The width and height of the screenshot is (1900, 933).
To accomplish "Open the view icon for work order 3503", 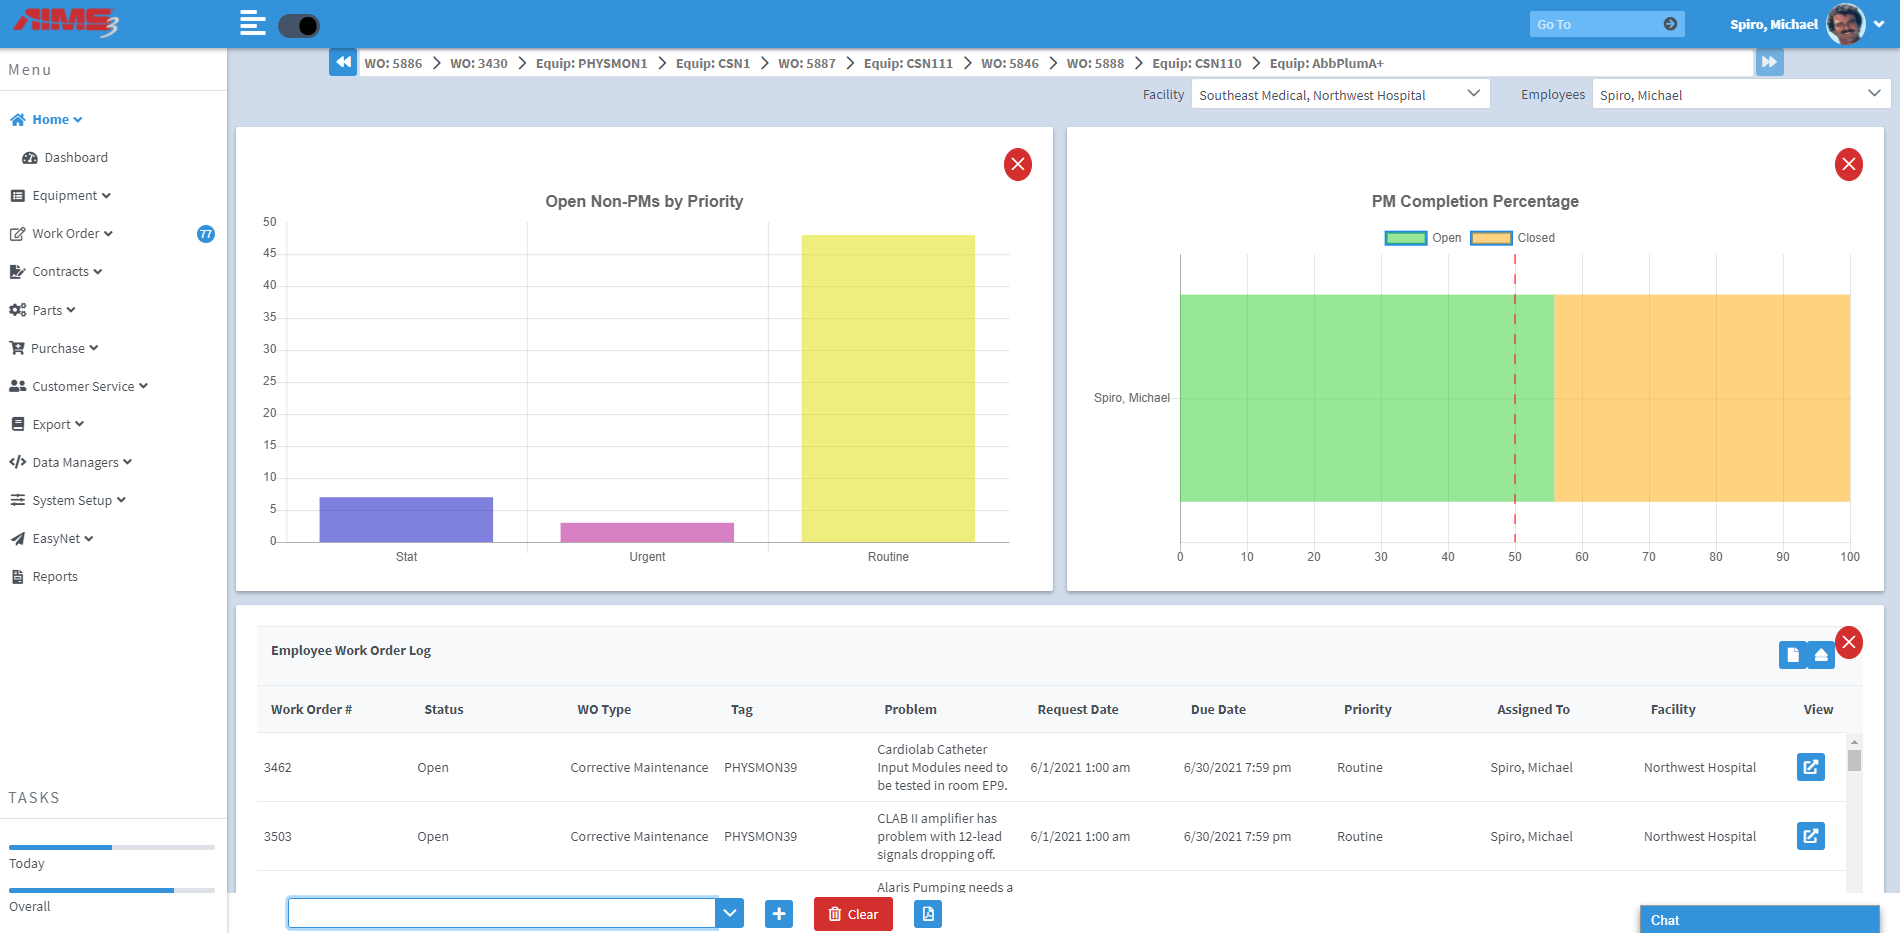I will coord(1810,836).
